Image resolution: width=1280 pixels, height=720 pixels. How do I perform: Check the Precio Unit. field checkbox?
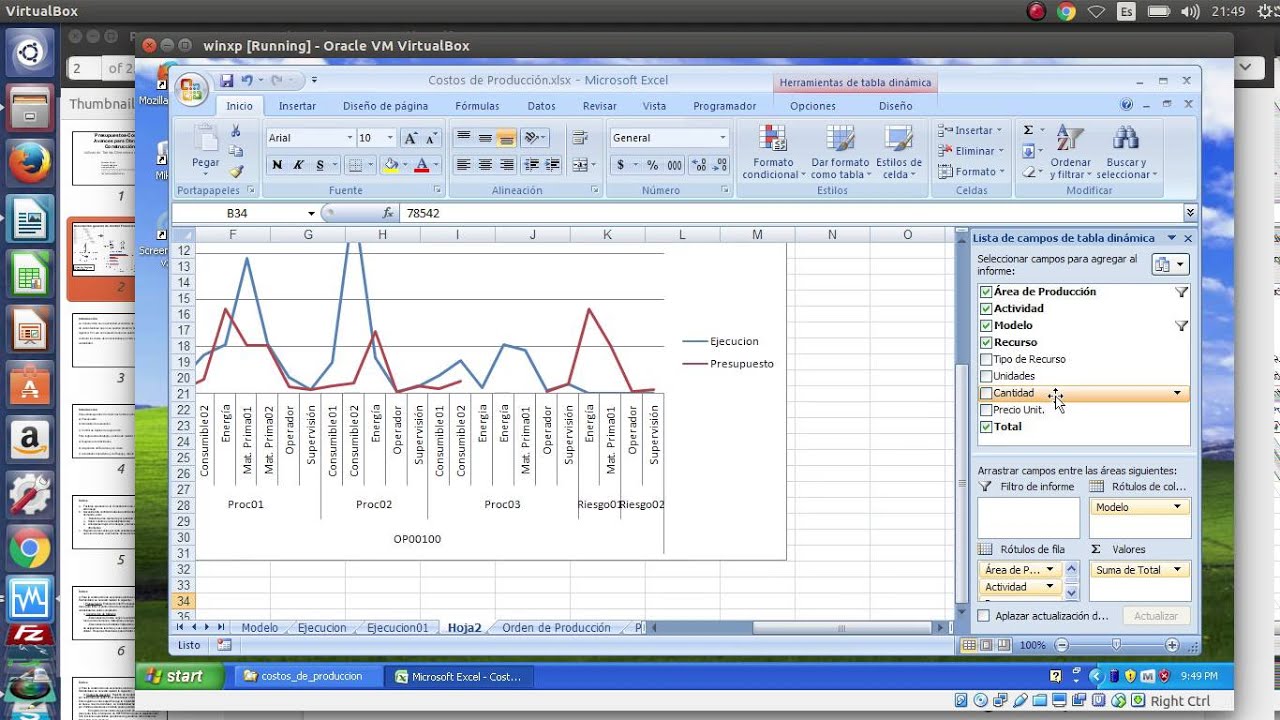[987, 410]
